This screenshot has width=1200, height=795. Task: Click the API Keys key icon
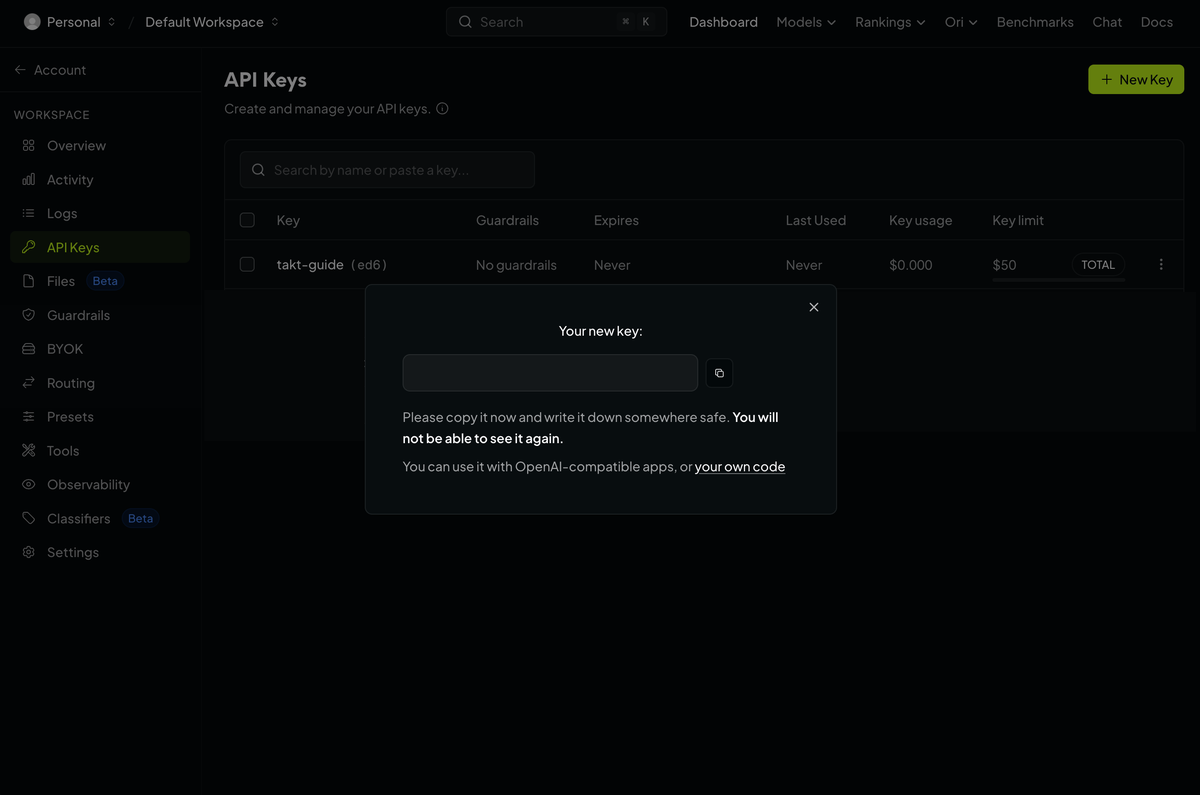[x=29, y=247]
